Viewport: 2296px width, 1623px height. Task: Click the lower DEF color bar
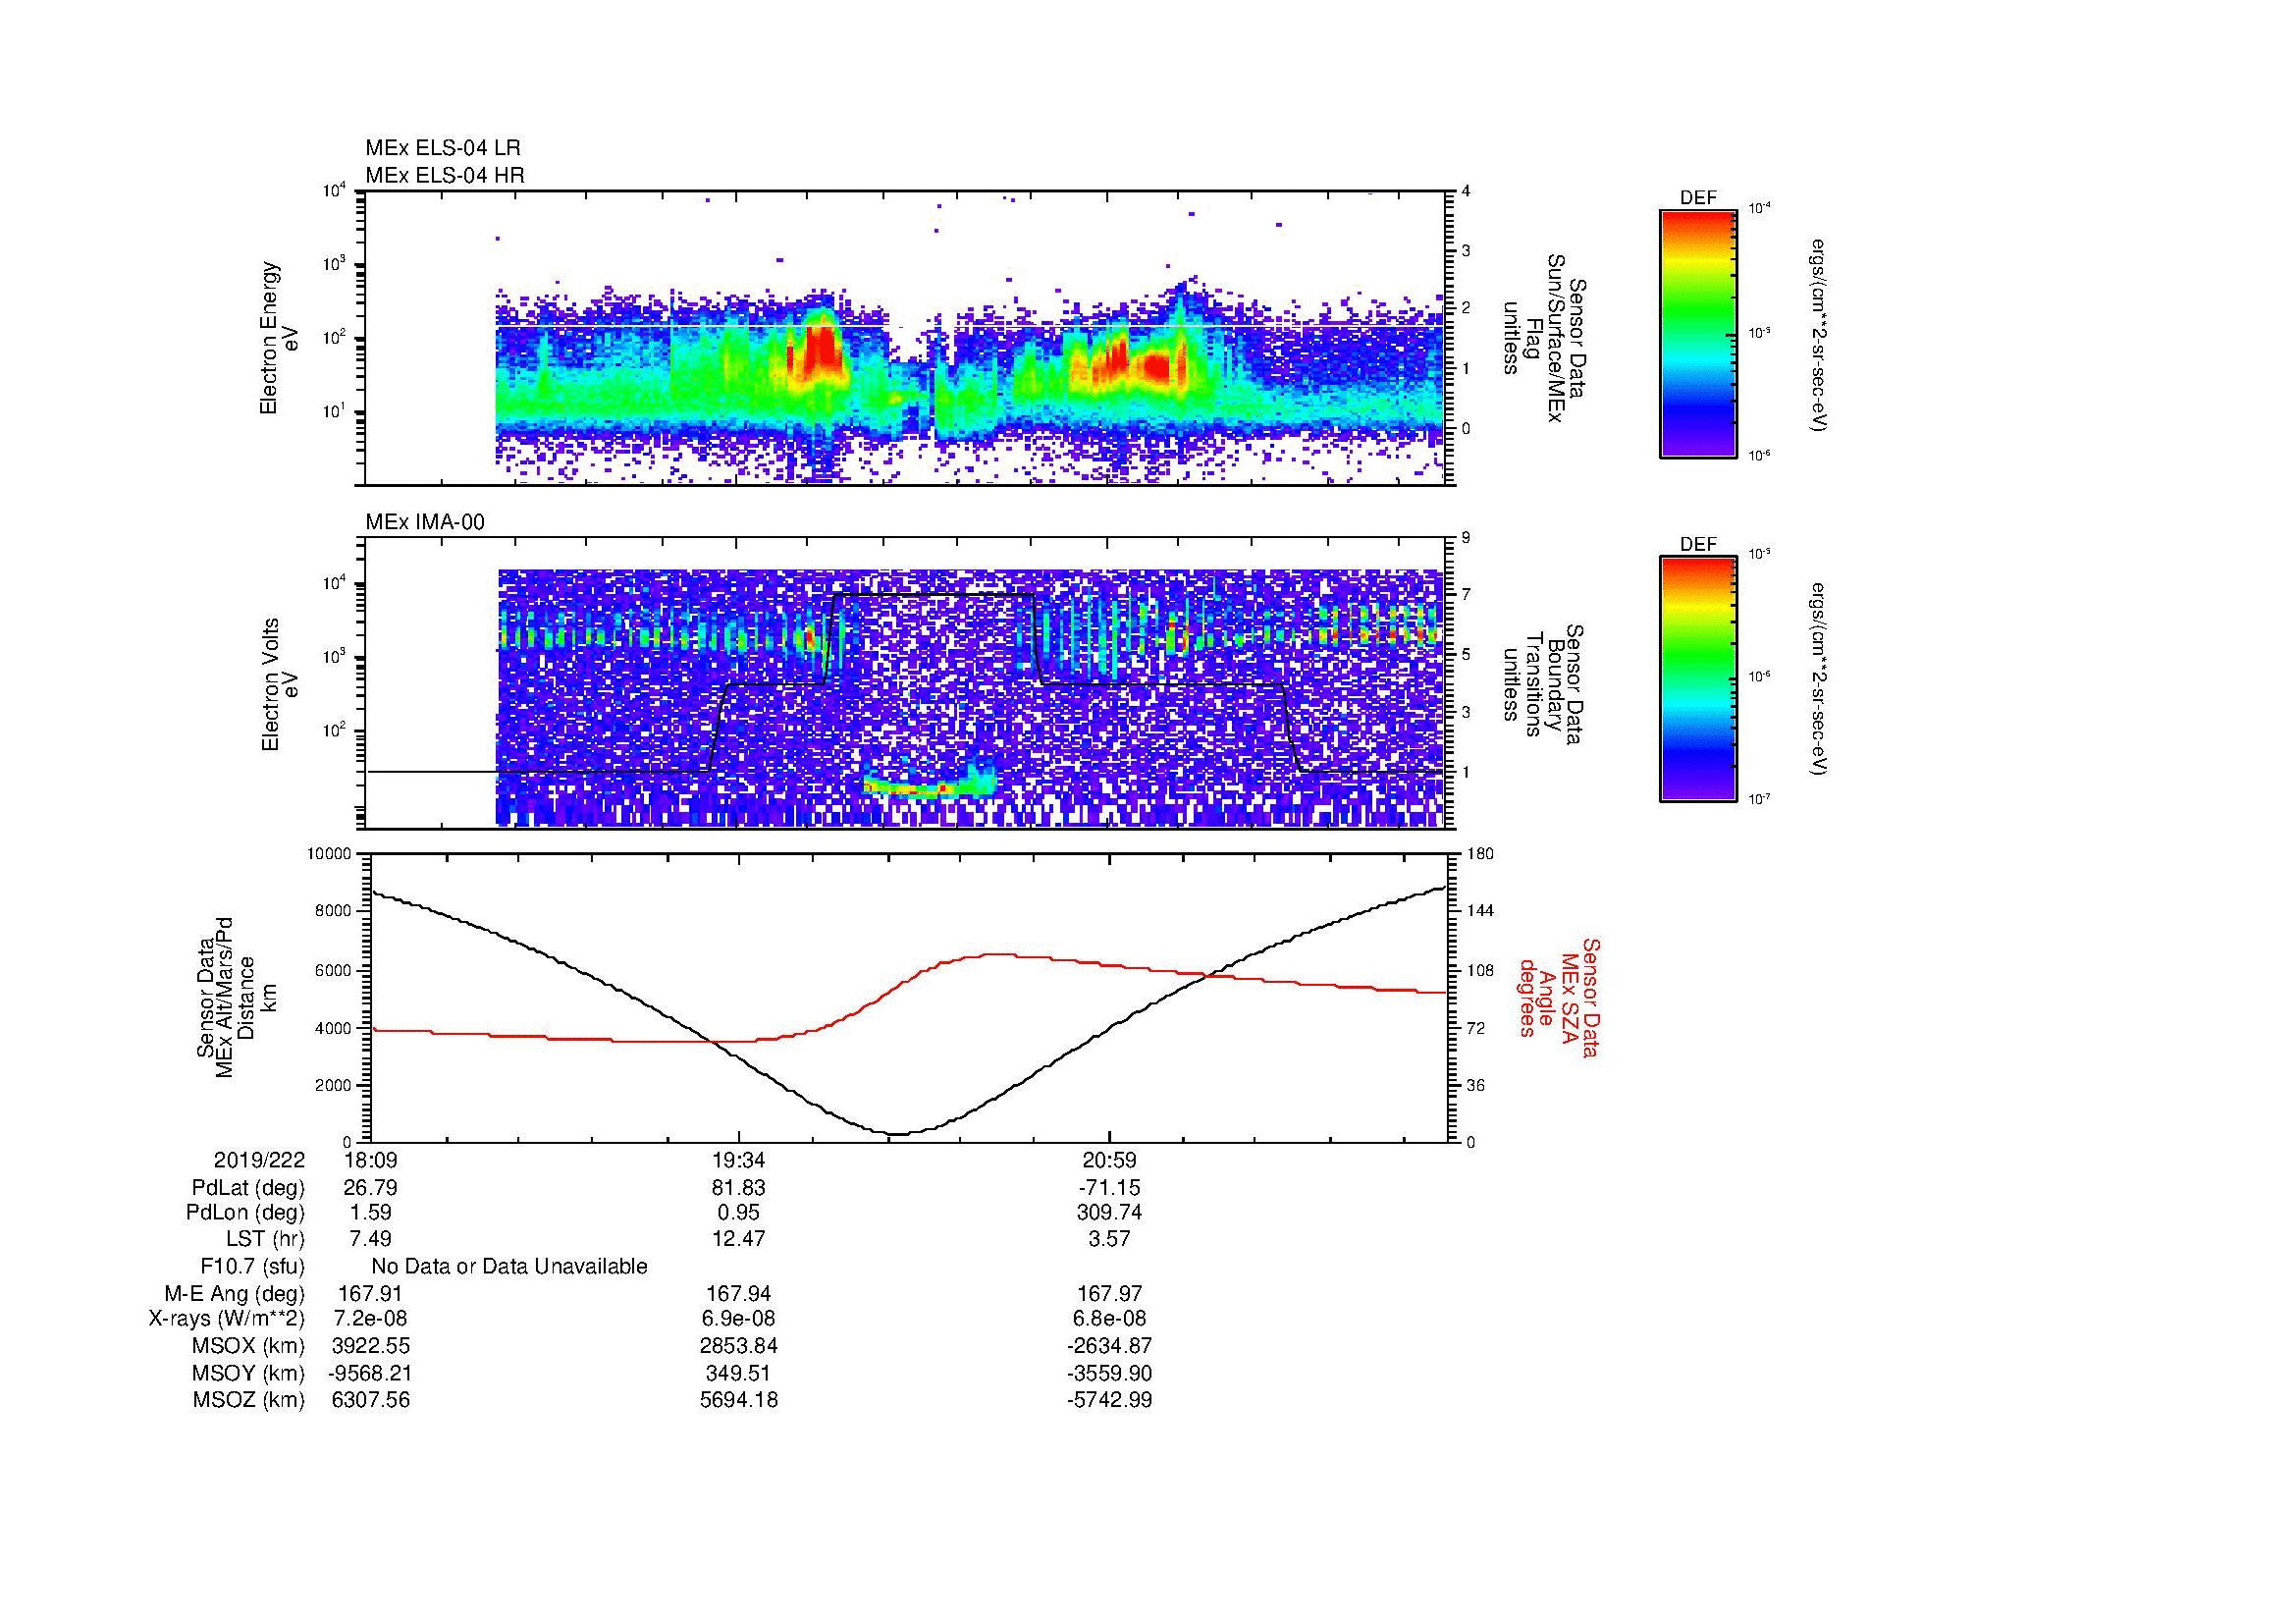(1698, 679)
